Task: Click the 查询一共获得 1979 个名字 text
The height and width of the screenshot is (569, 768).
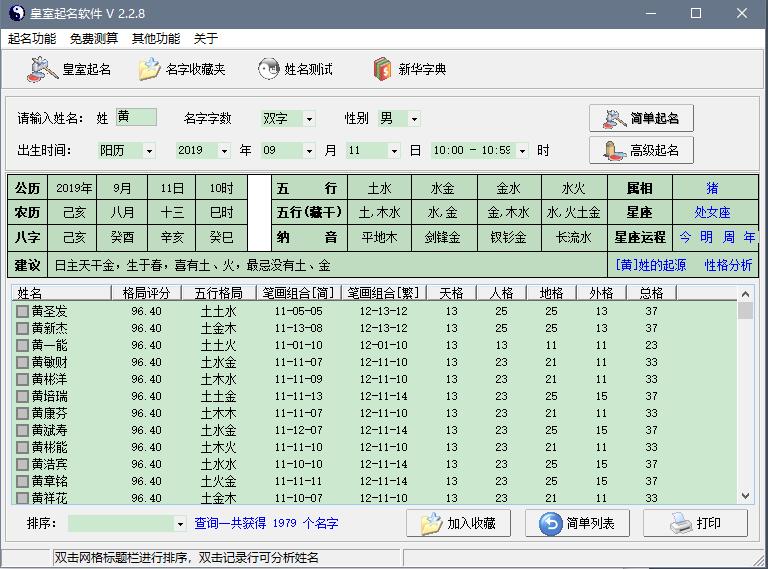Action: pos(266,523)
